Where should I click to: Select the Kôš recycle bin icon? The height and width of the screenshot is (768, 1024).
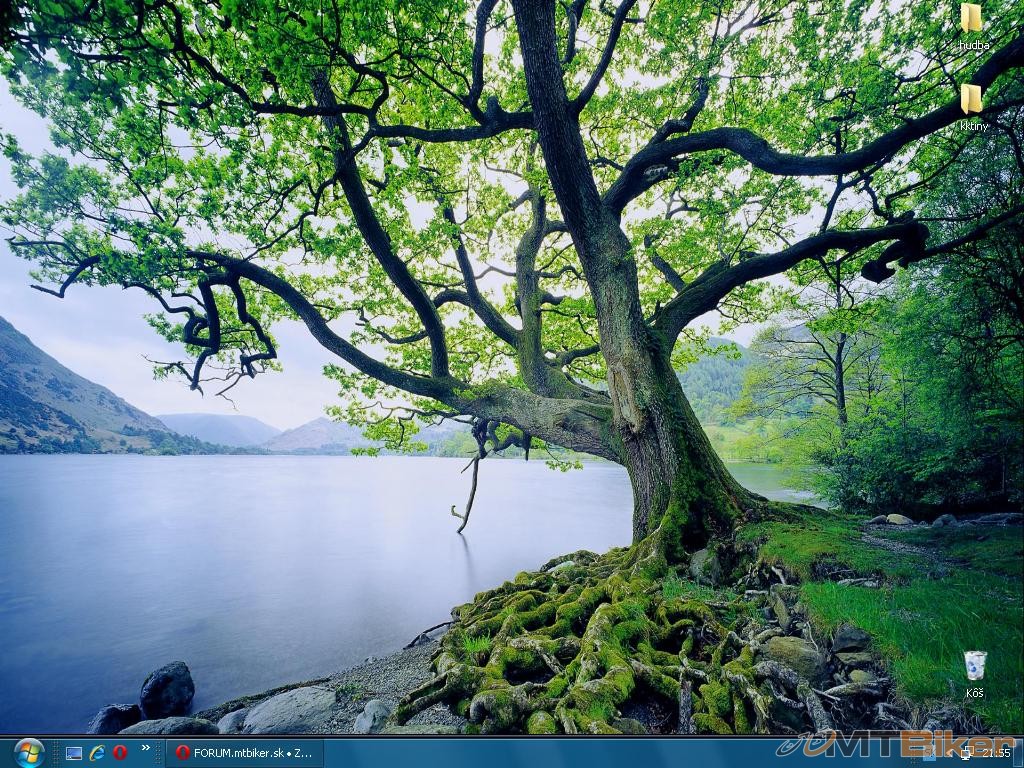[974, 665]
